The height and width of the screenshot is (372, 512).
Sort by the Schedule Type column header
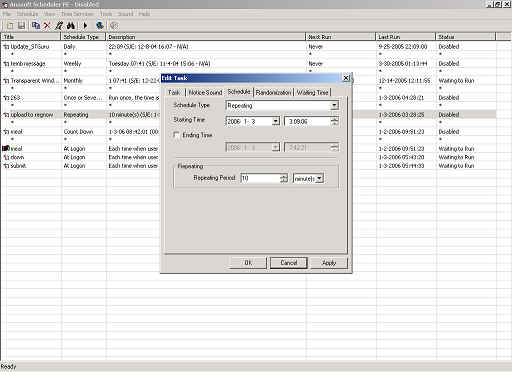pos(83,37)
